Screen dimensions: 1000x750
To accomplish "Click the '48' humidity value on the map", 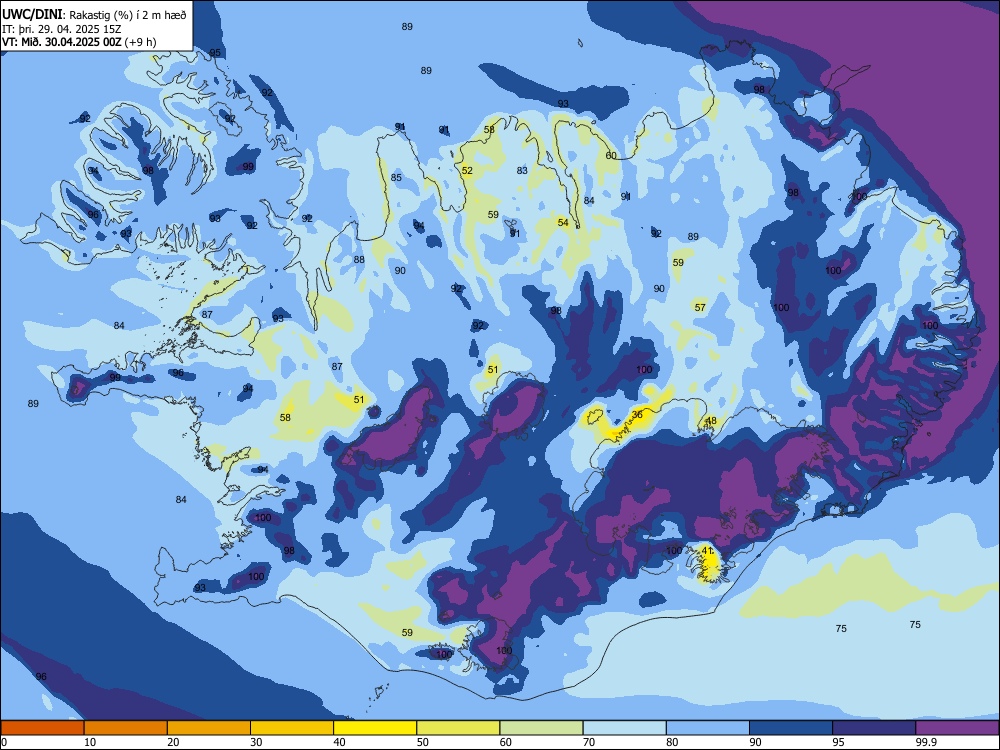I will pyautogui.click(x=711, y=420).
